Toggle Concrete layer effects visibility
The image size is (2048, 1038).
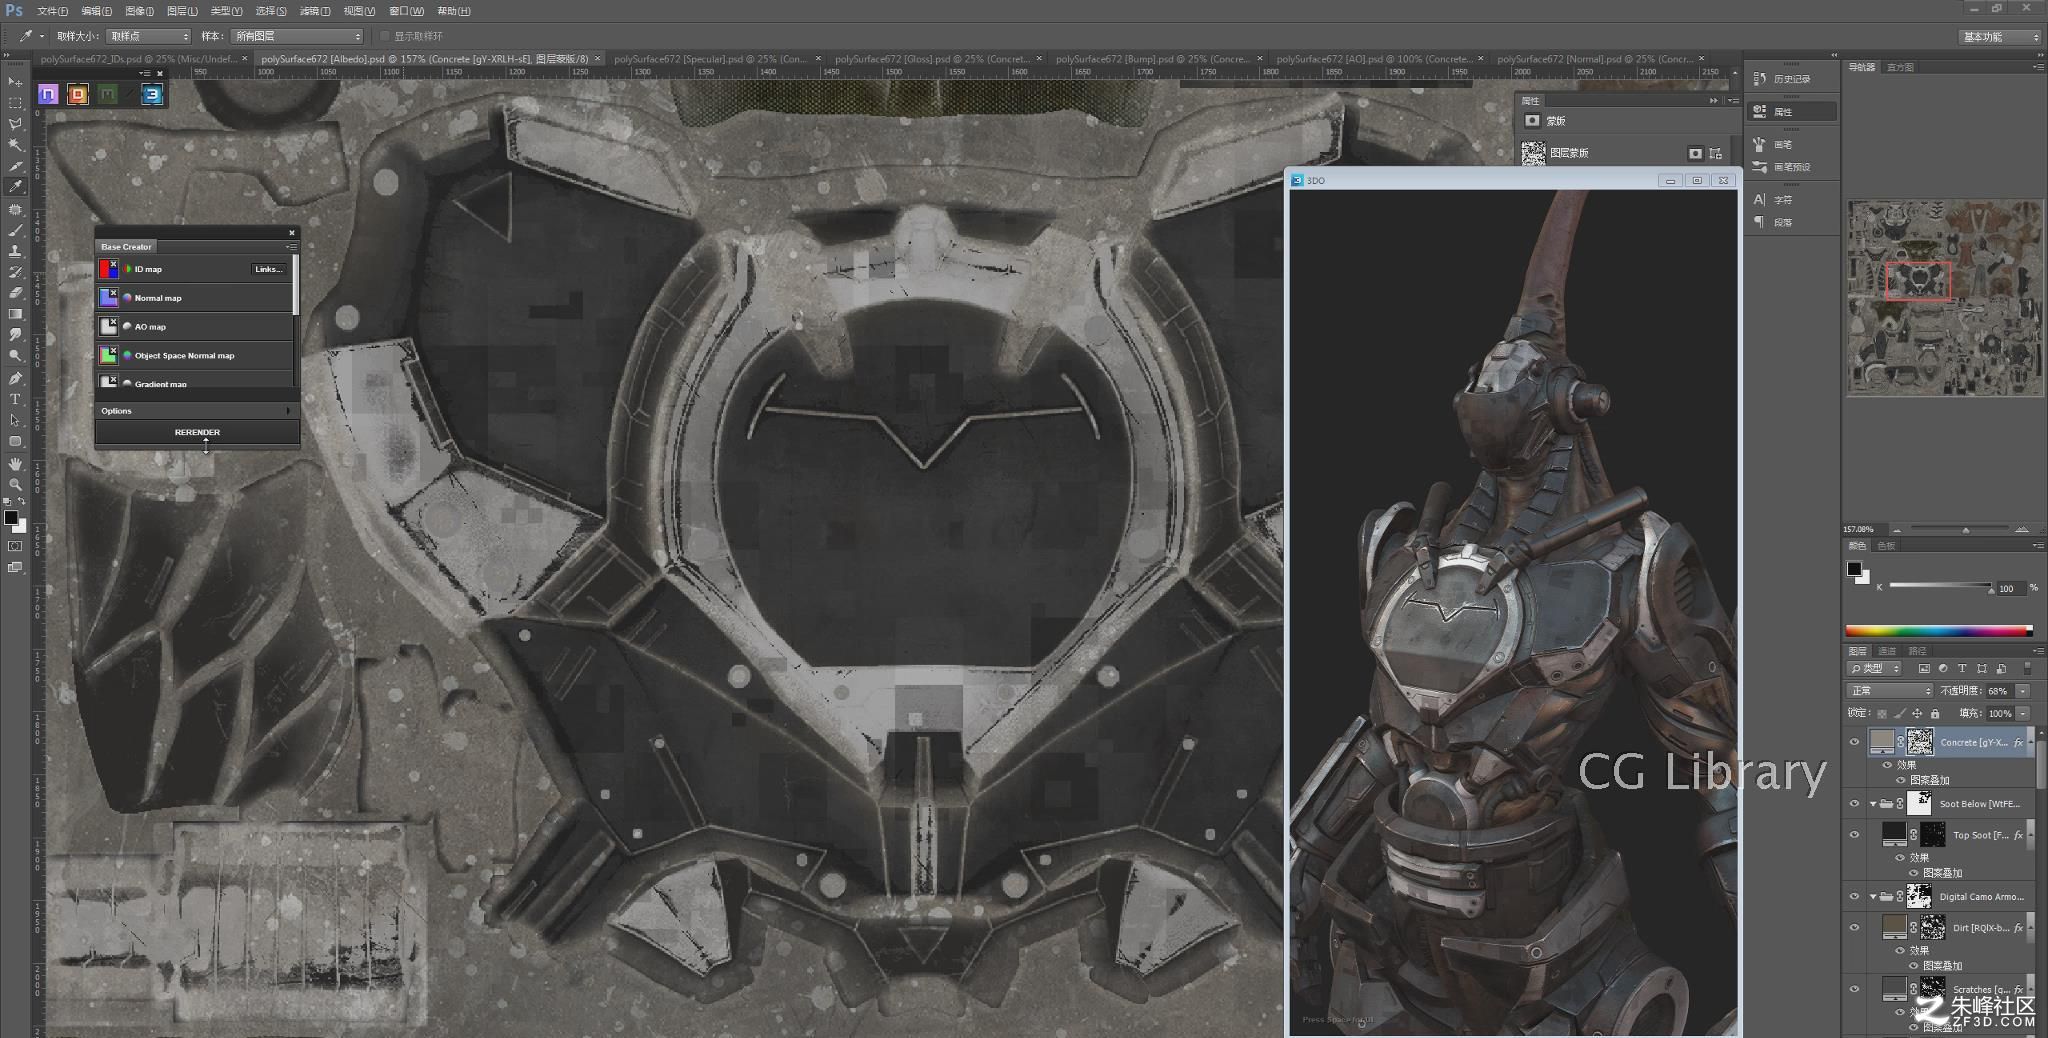[x=1887, y=765]
